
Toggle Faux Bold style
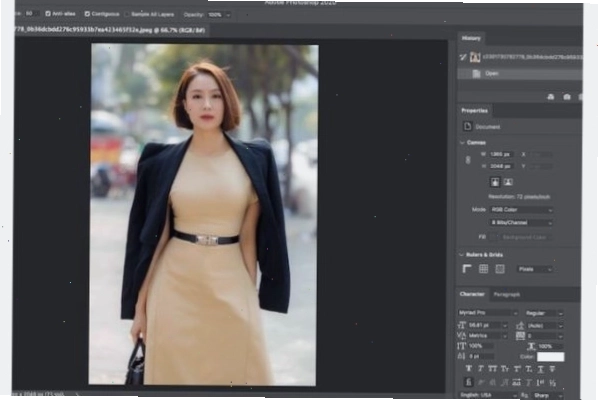click(x=469, y=369)
